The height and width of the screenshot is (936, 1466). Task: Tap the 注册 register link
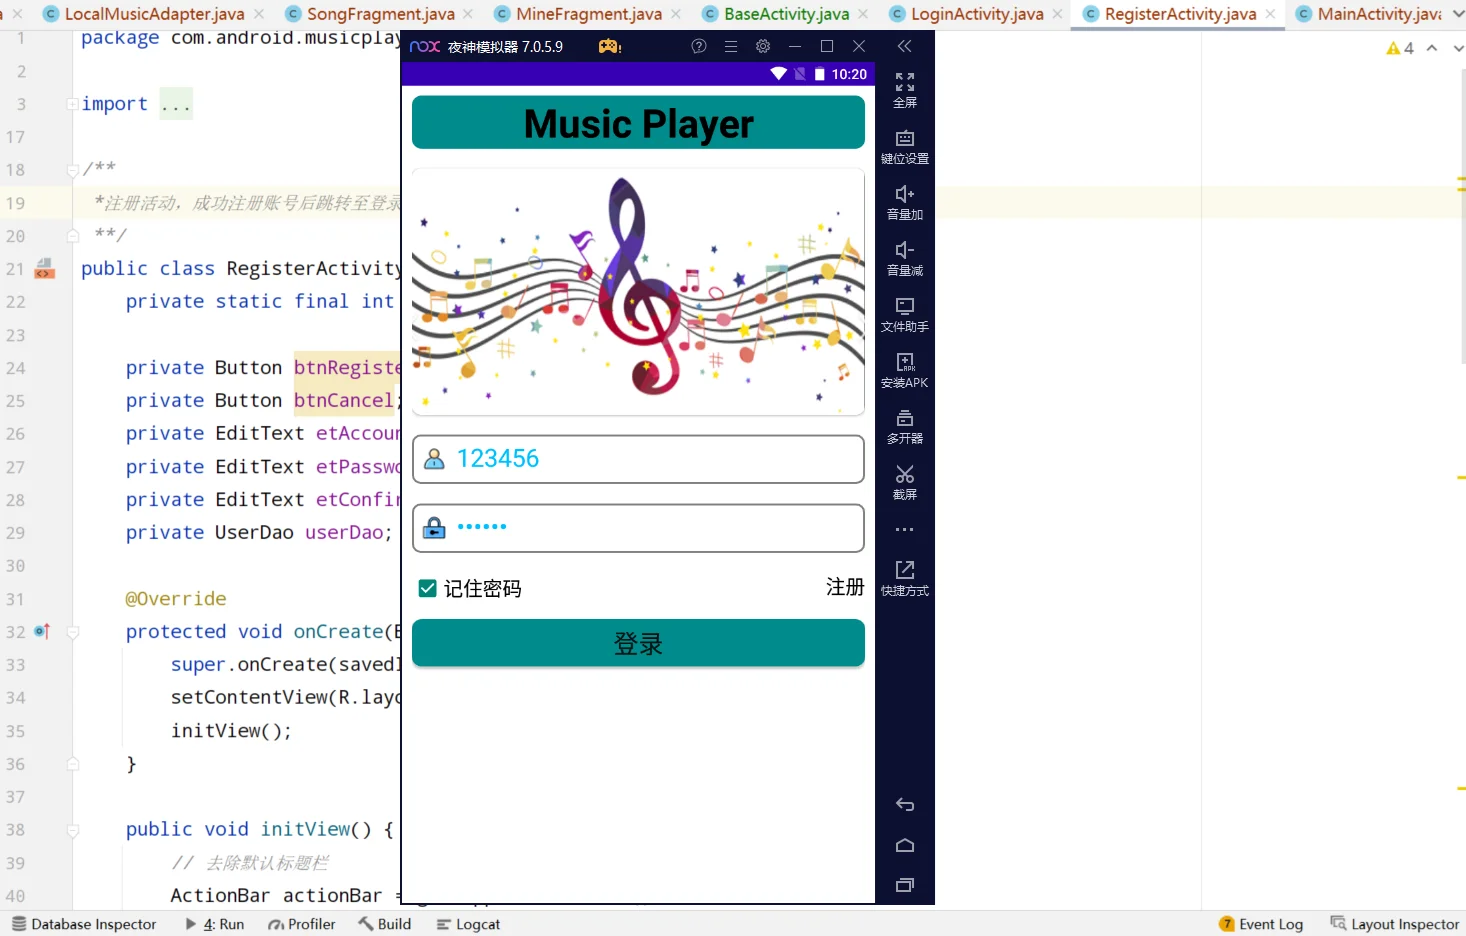point(845,587)
